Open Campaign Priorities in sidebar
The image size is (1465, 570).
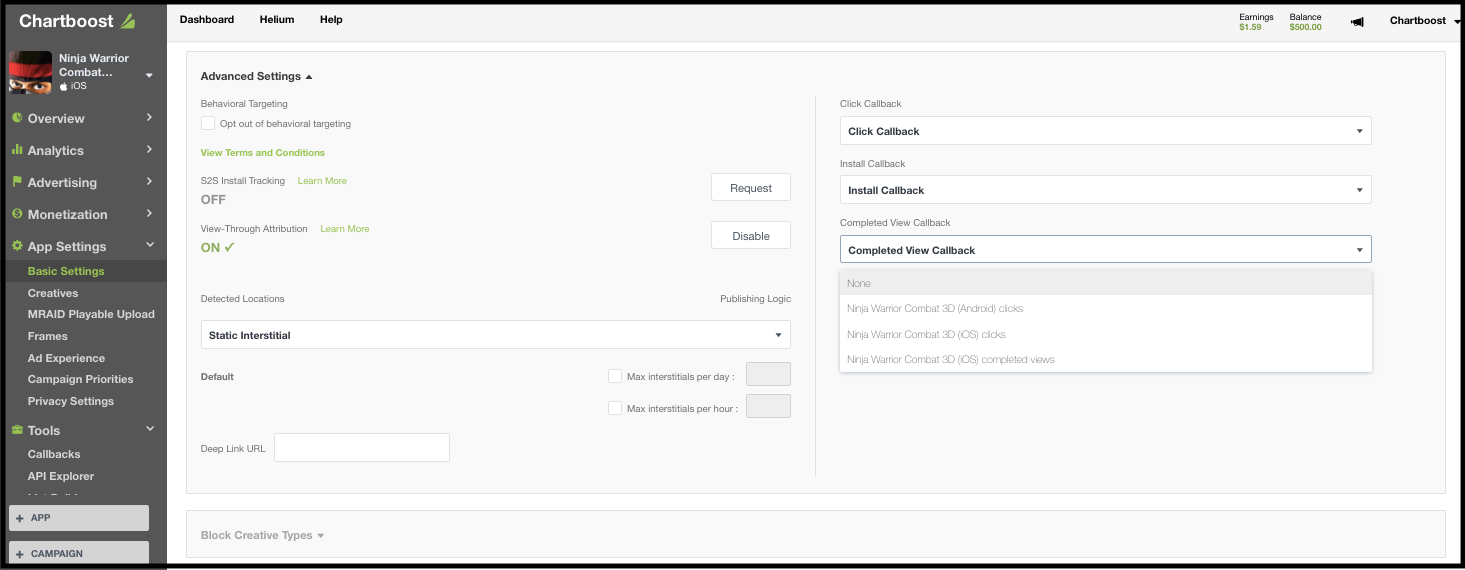point(80,379)
